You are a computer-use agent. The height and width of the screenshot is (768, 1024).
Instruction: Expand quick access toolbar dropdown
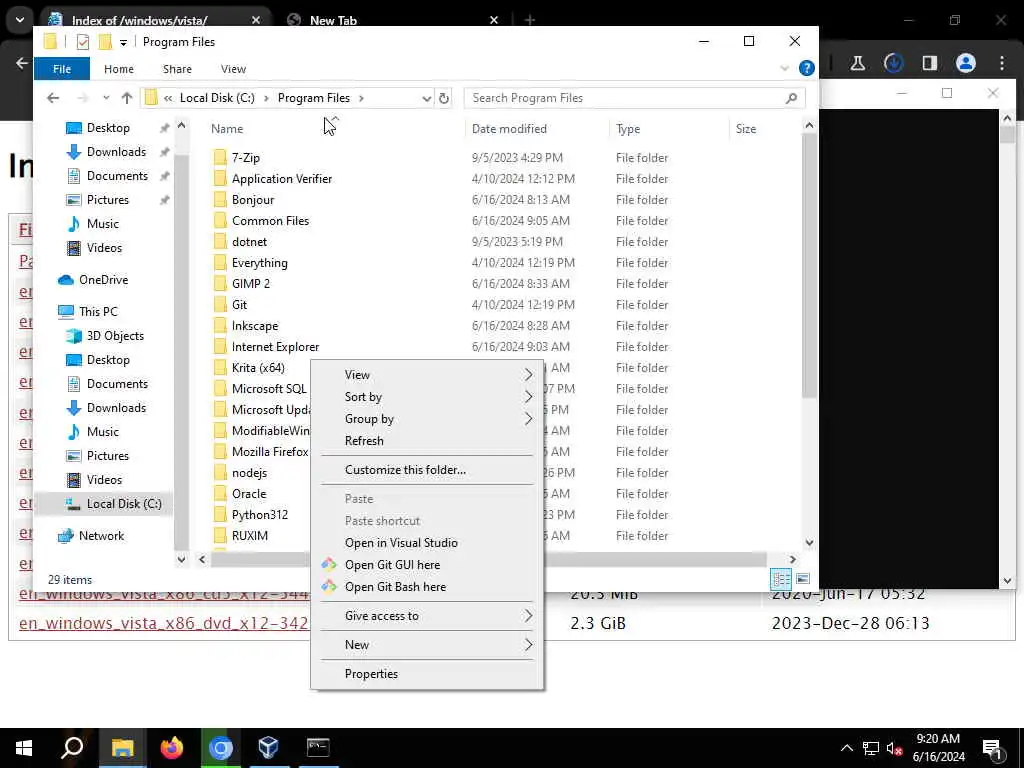(x=123, y=43)
